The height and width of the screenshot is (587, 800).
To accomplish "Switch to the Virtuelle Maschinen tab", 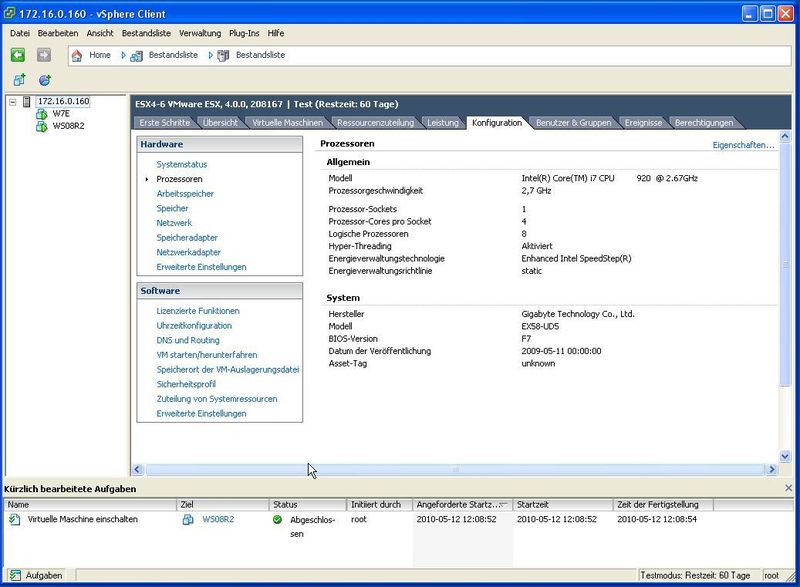I will (287, 123).
